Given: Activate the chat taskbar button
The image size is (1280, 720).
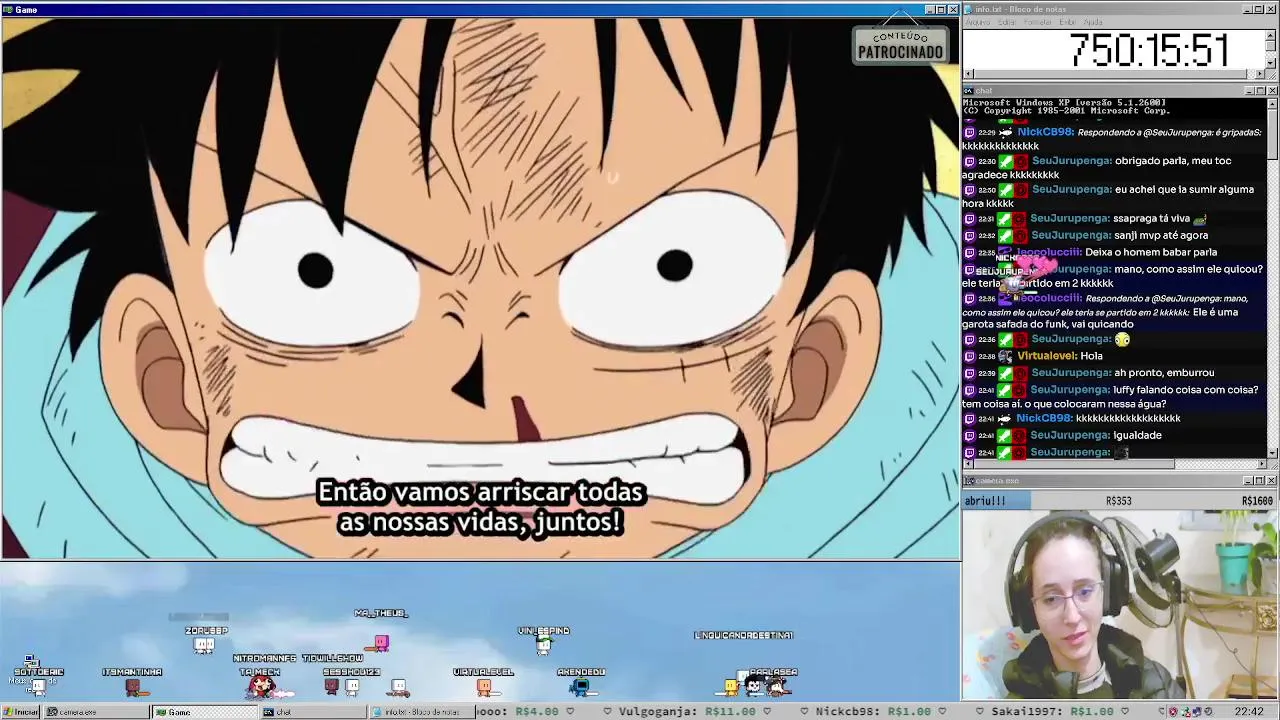Looking at the screenshot, I should tap(313, 712).
